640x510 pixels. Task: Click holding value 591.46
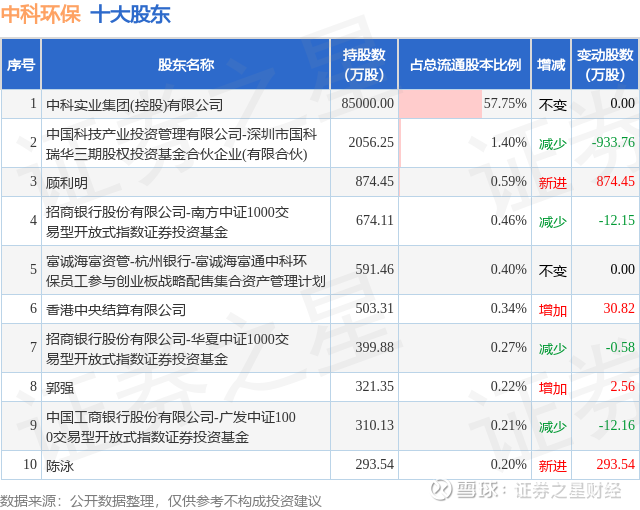[x=374, y=269]
